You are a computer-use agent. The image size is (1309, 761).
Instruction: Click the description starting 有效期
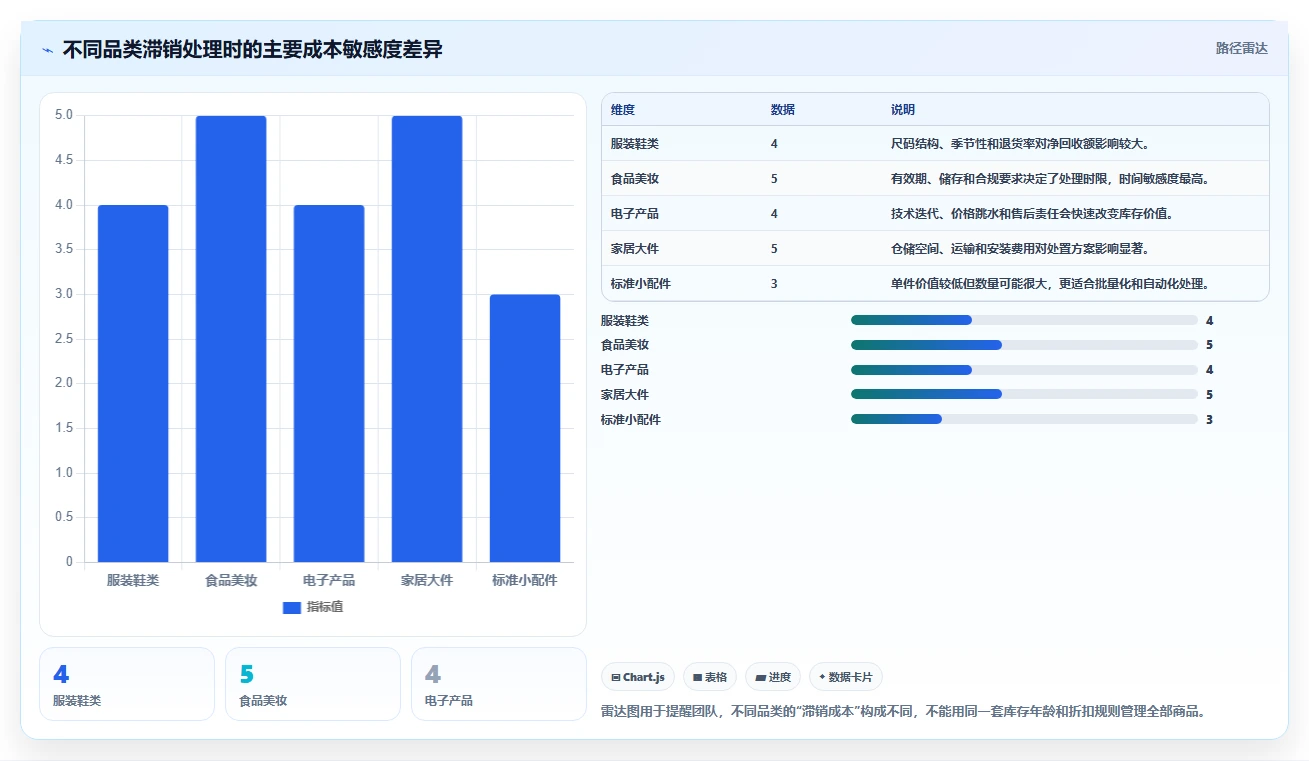[x=1050, y=179]
